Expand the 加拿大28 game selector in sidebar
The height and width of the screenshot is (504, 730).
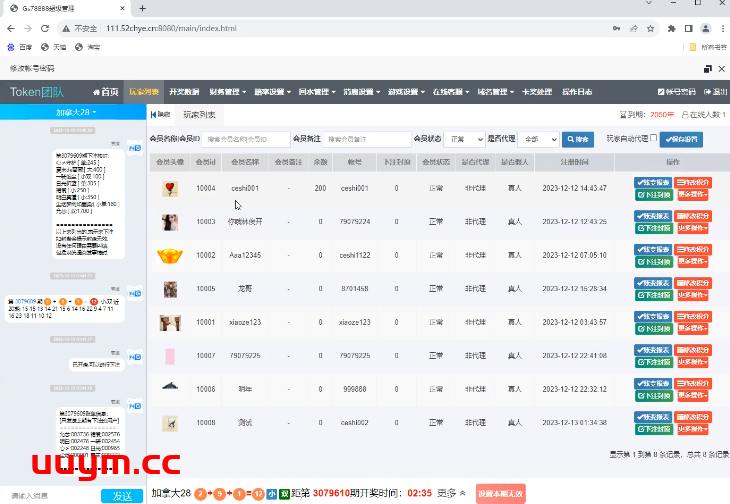[x=75, y=113]
